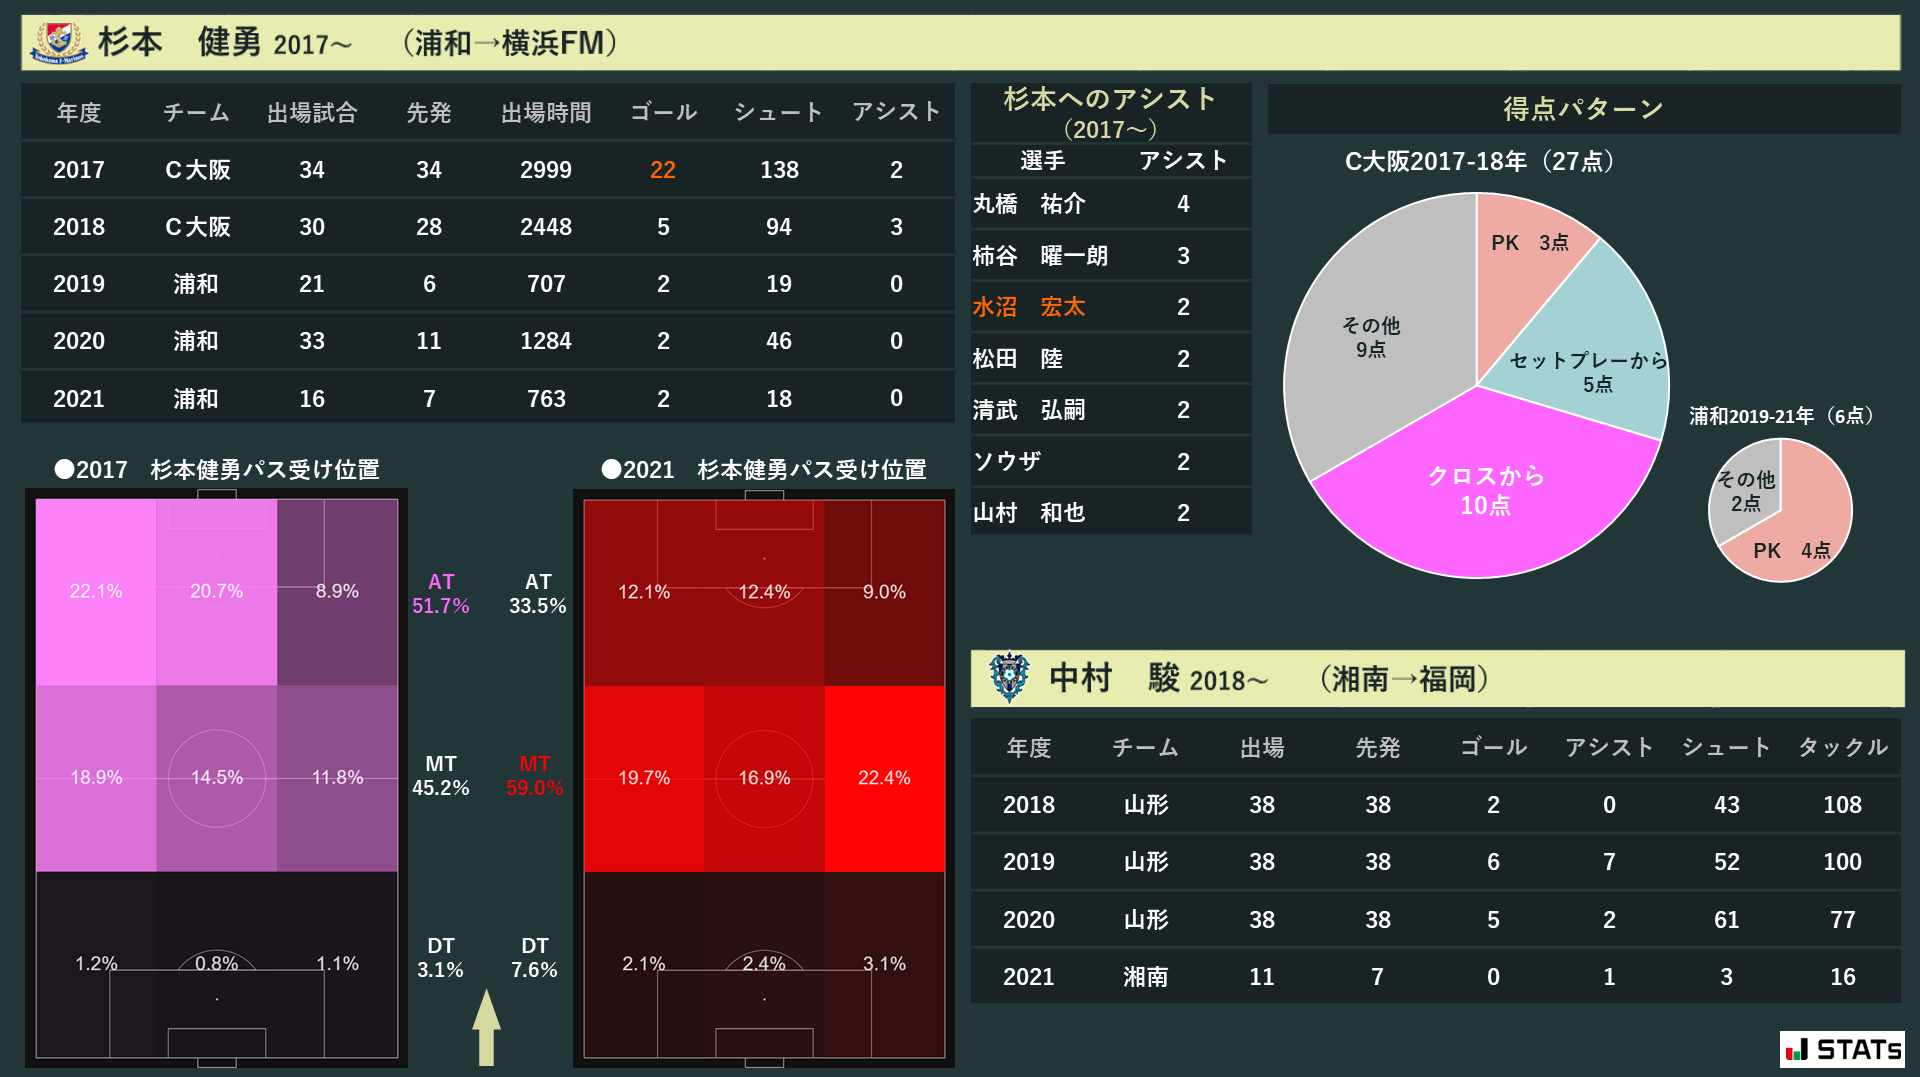Click the 11.8% zone on 2017 pitch
This screenshot has width=1920, height=1077.
tap(337, 777)
